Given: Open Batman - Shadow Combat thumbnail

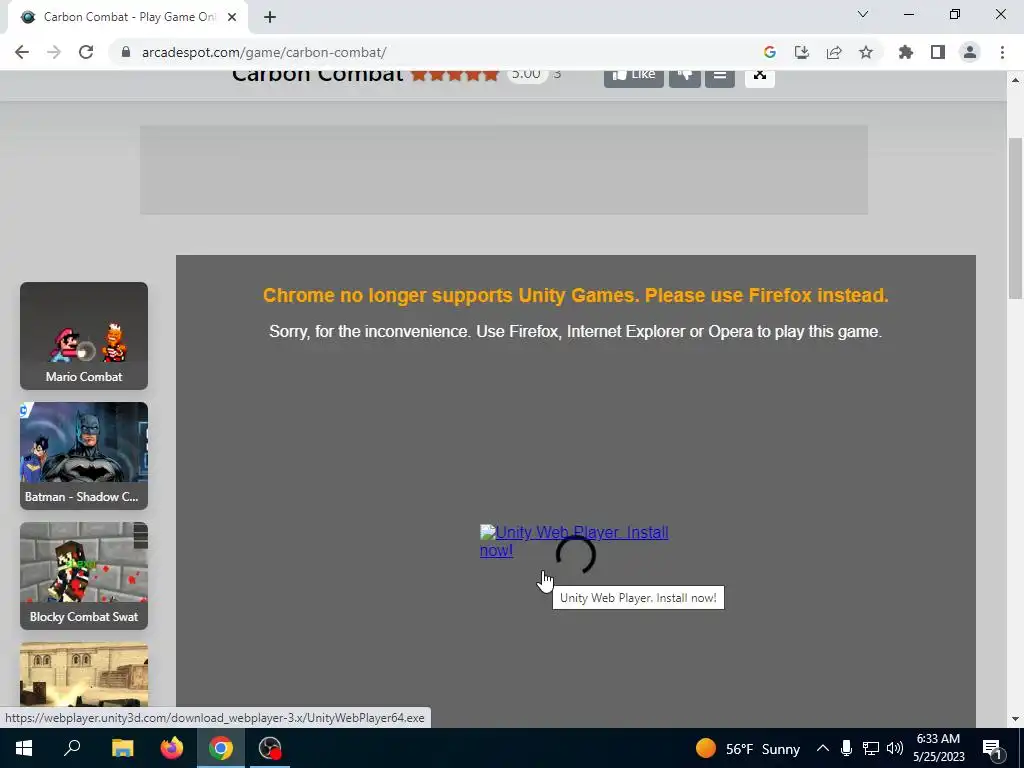Looking at the screenshot, I should pos(84,456).
